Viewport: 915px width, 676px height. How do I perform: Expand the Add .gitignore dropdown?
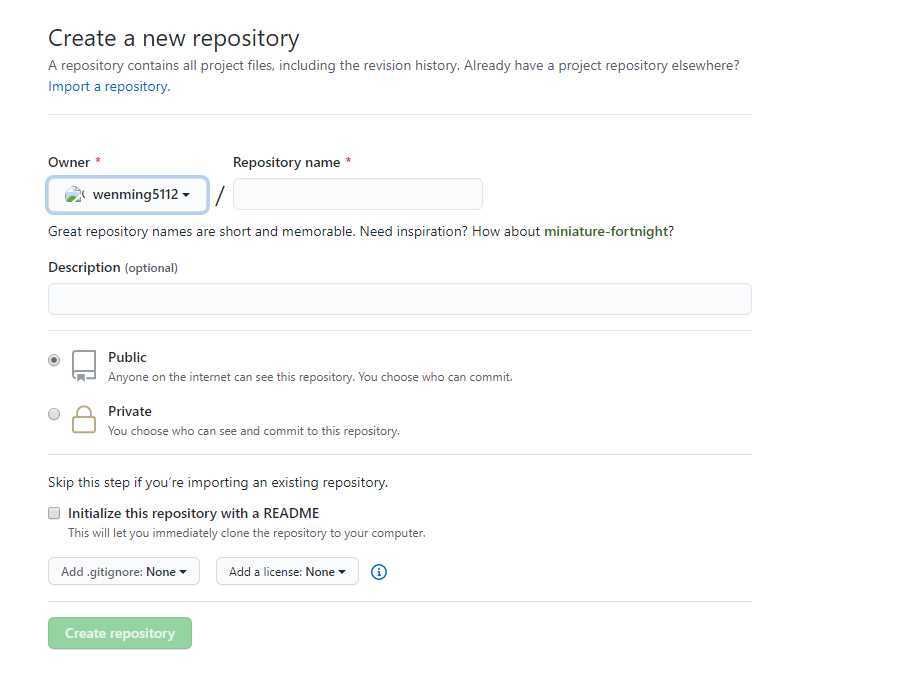pos(124,572)
